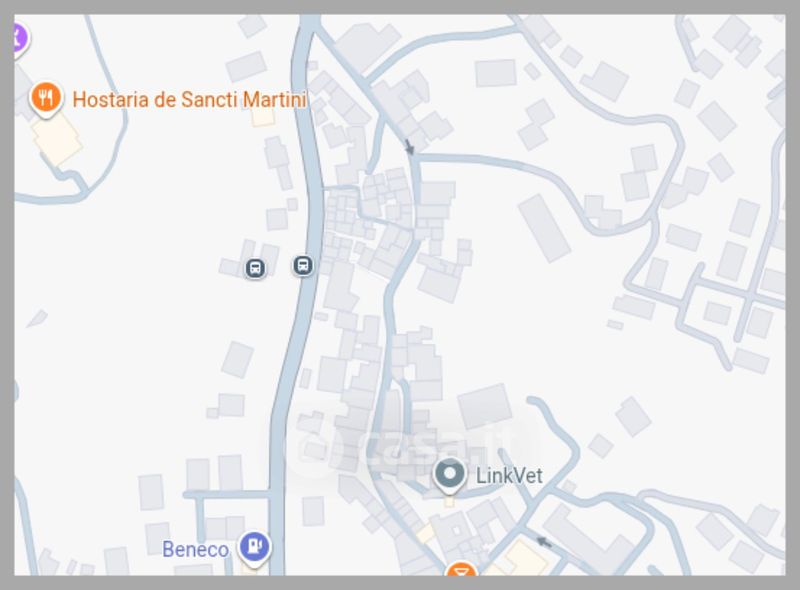Viewport: 800px width, 590px height.
Task: Select the purple marker at the map's corner
Action: (19, 38)
